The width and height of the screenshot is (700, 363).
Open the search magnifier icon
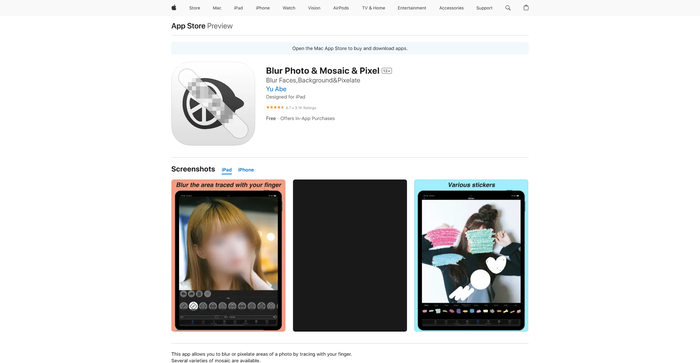(x=508, y=8)
